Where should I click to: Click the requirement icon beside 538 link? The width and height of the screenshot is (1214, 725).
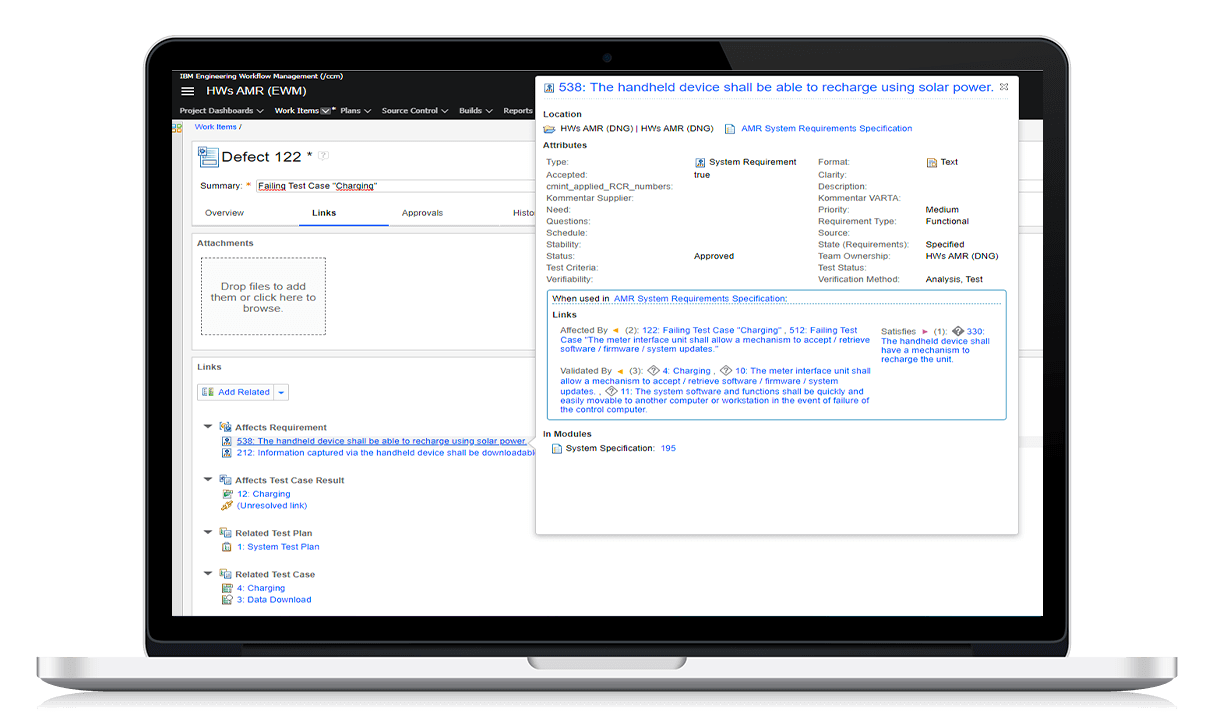pyautogui.click(x=228, y=440)
